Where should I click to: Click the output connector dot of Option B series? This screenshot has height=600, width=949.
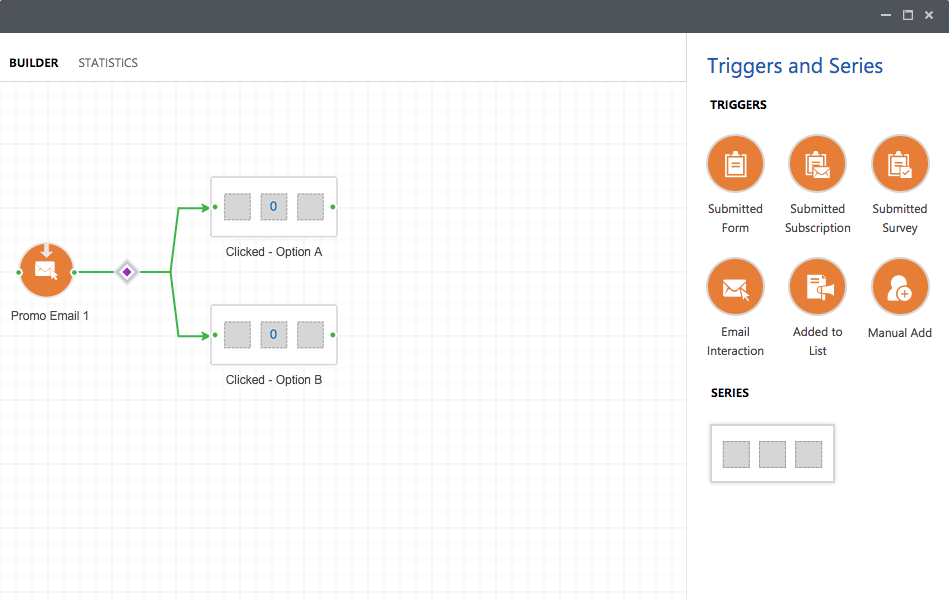333,335
